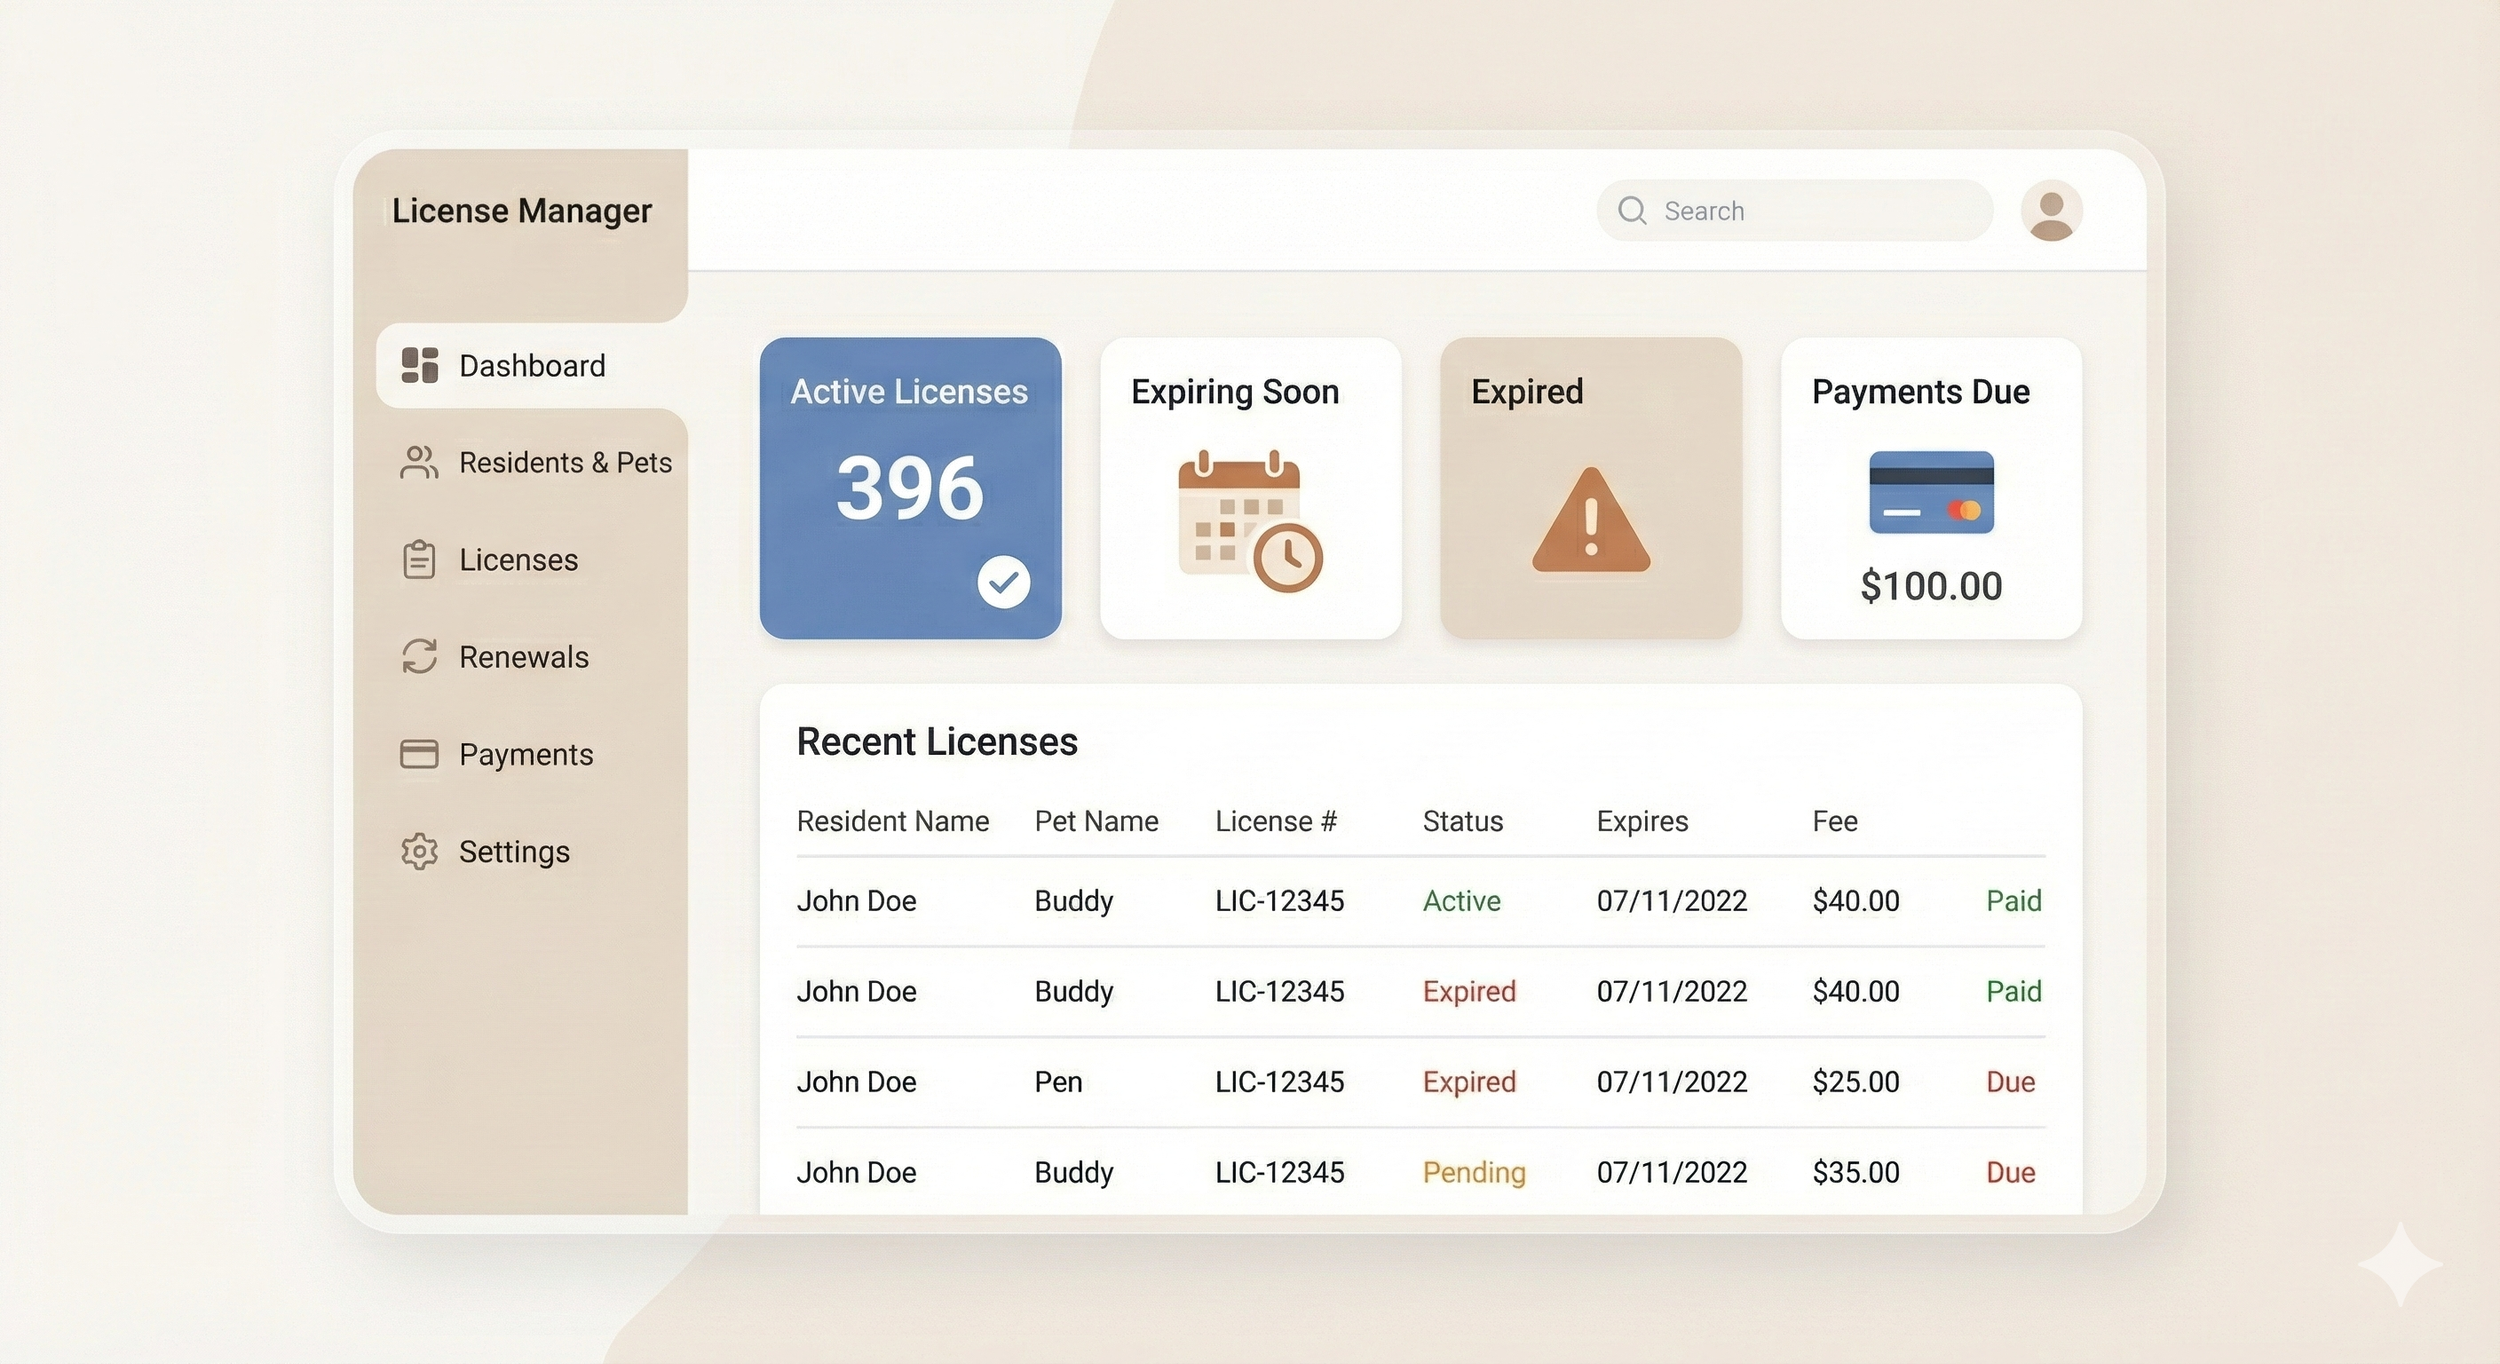Select the Status column header

[1462, 821]
